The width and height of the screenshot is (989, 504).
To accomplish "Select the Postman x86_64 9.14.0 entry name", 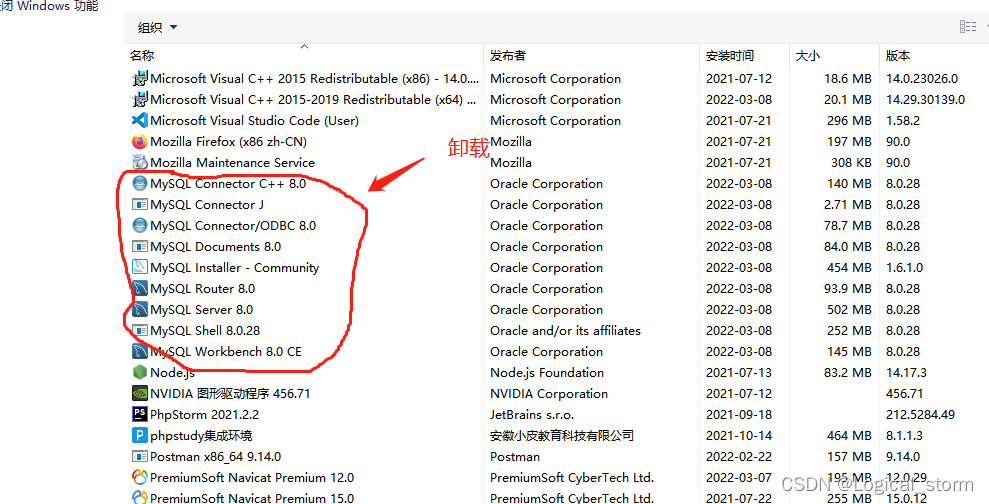I will (x=216, y=457).
